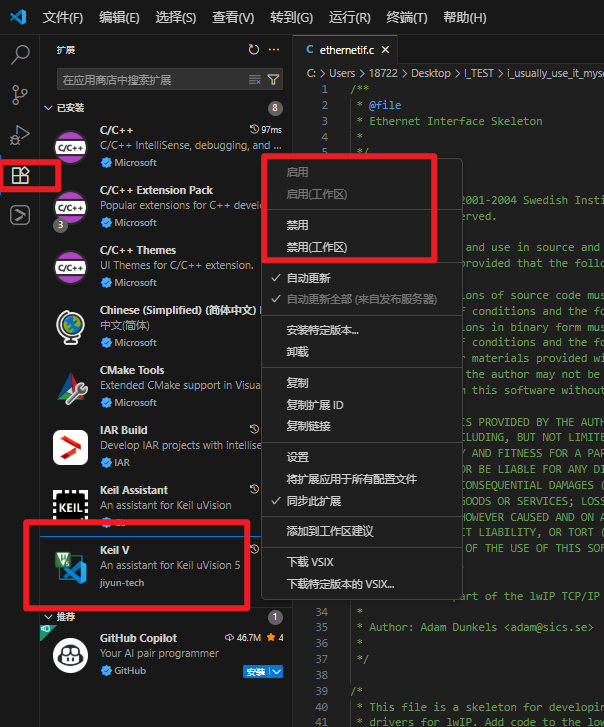
Task: Open the 帮助(H) menu
Action: (464, 18)
